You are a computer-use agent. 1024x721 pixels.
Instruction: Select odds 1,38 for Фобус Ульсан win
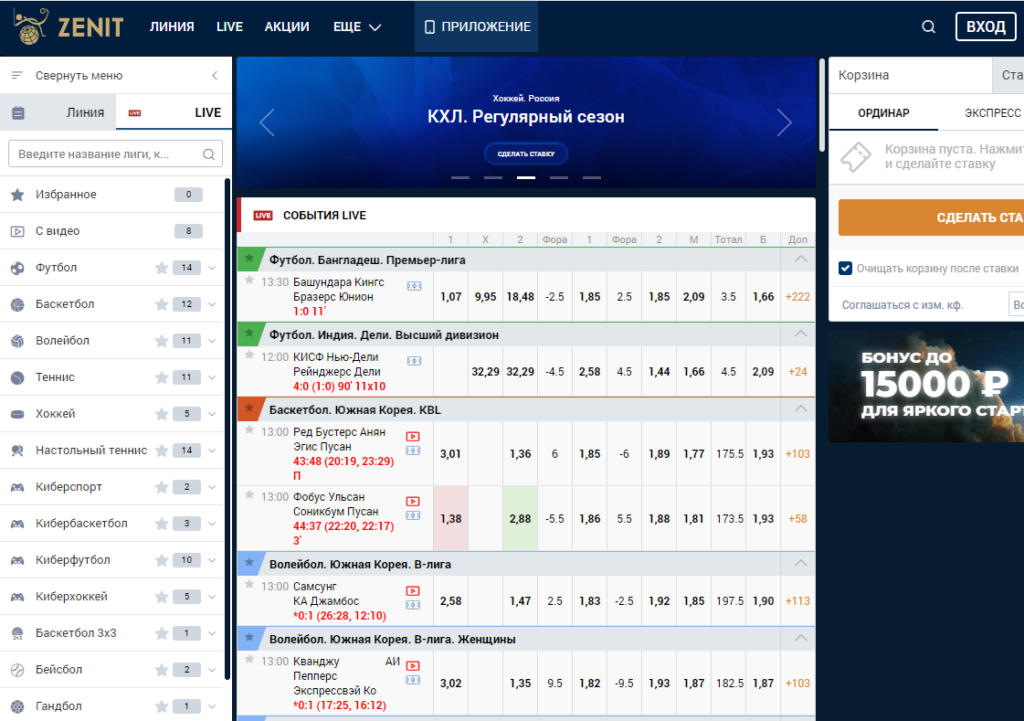coord(451,519)
